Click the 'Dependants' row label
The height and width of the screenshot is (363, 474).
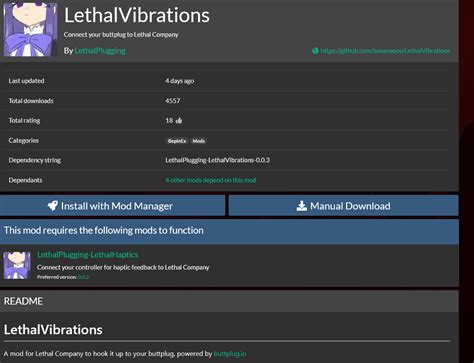coord(25,180)
